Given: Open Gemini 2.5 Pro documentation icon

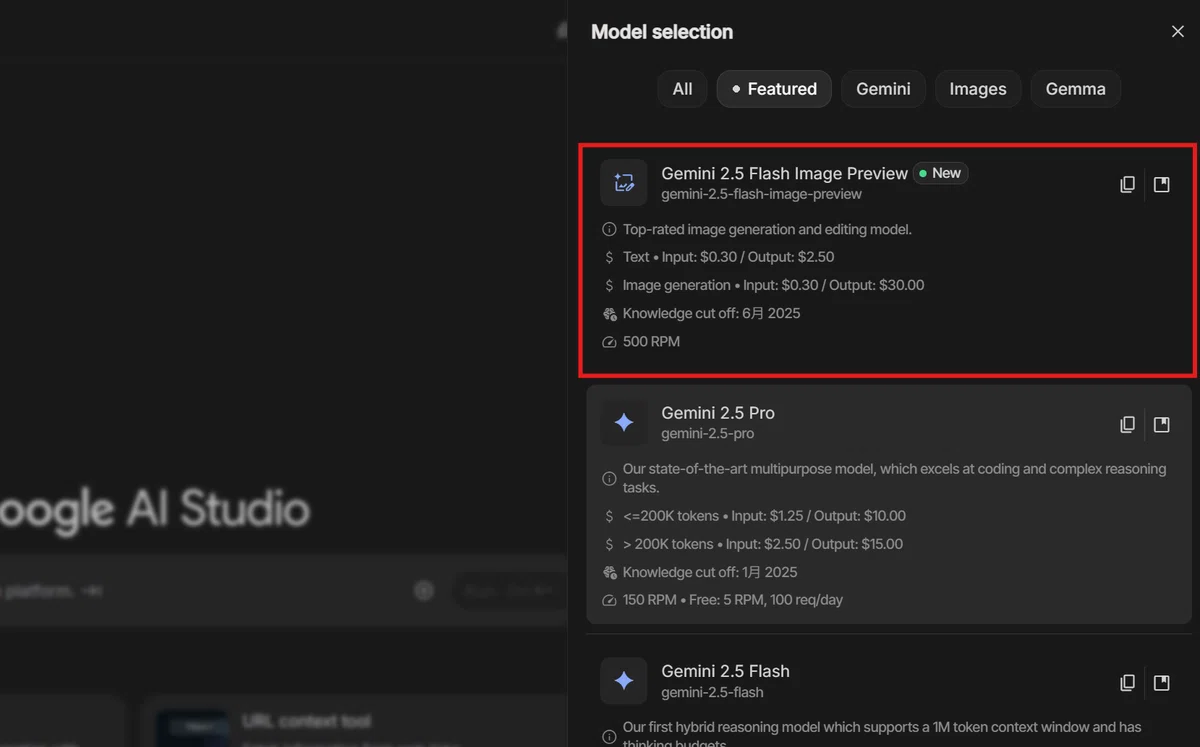Looking at the screenshot, I should tap(1161, 424).
